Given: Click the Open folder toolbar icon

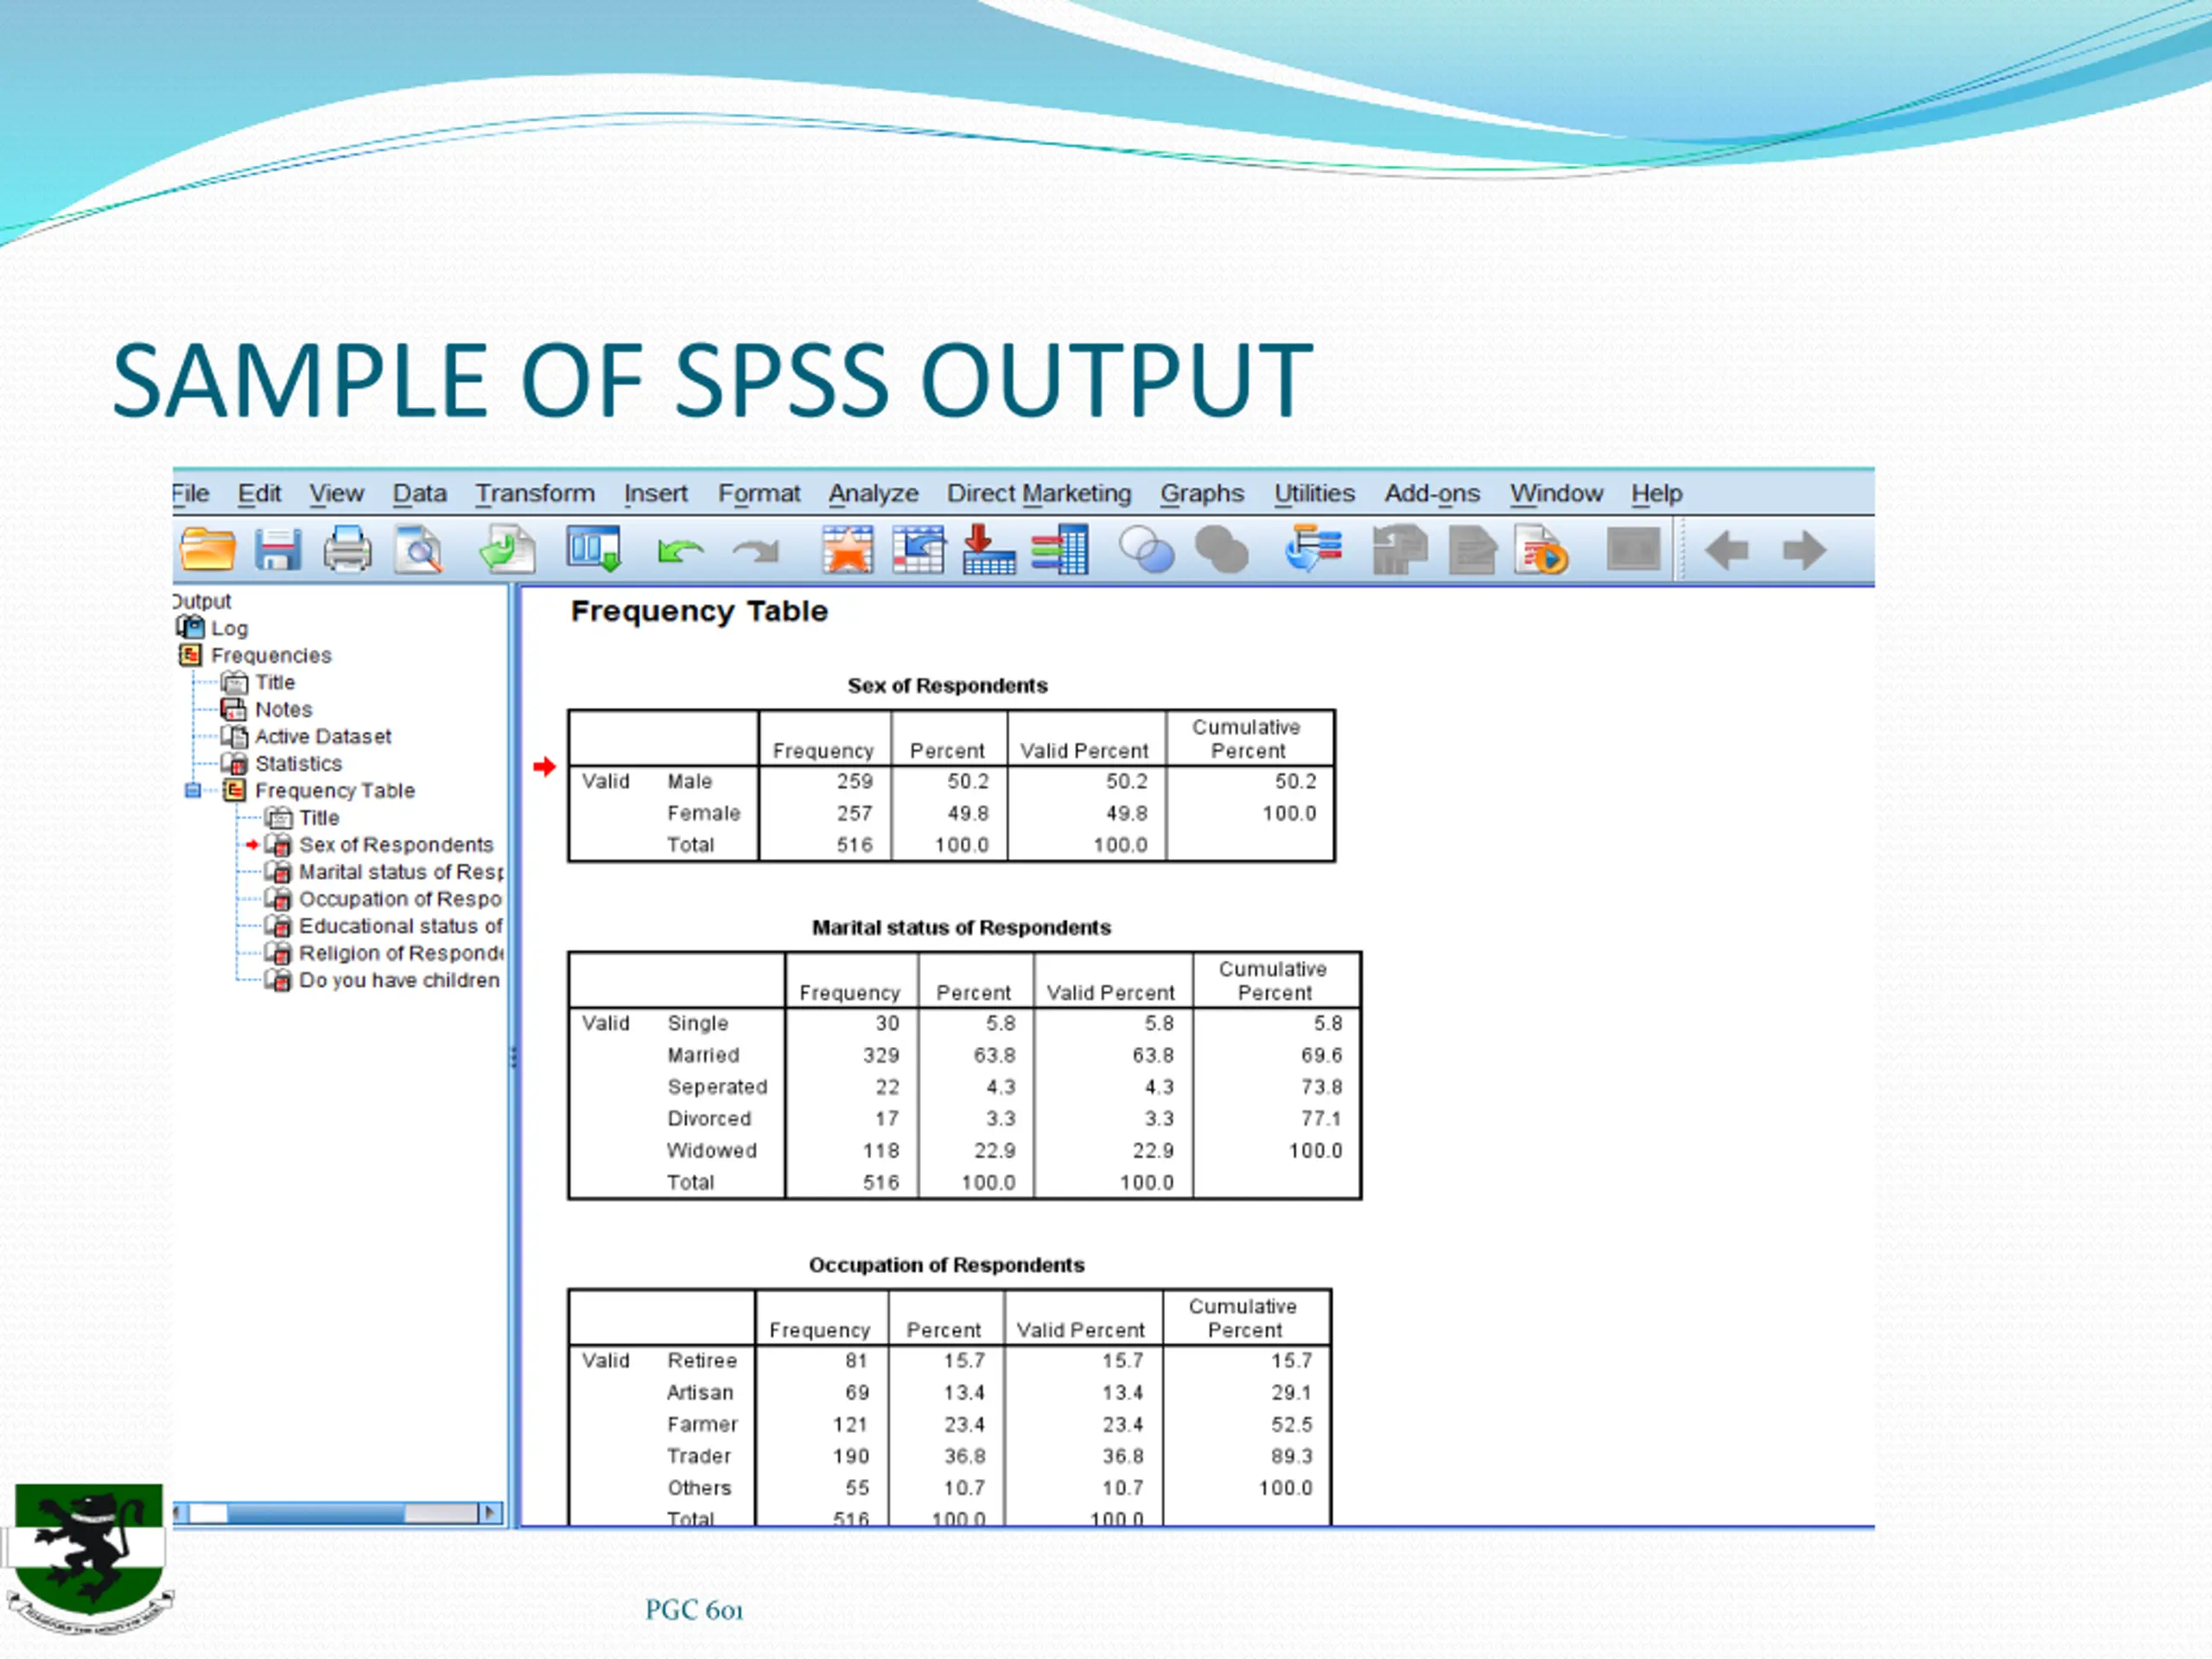Looking at the screenshot, I should pyautogui.click(x=208, y=550).
